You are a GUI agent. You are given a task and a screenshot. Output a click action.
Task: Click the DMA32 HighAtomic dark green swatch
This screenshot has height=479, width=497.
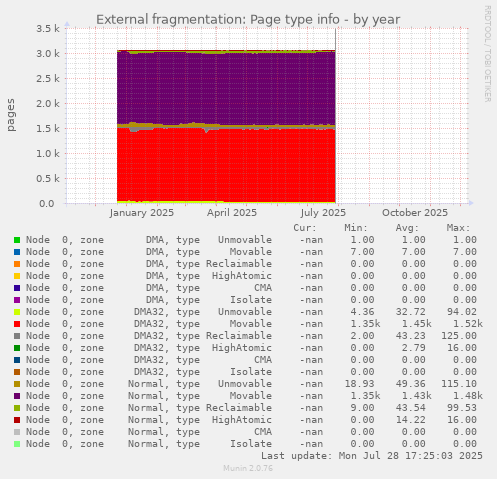coord(17,348)
